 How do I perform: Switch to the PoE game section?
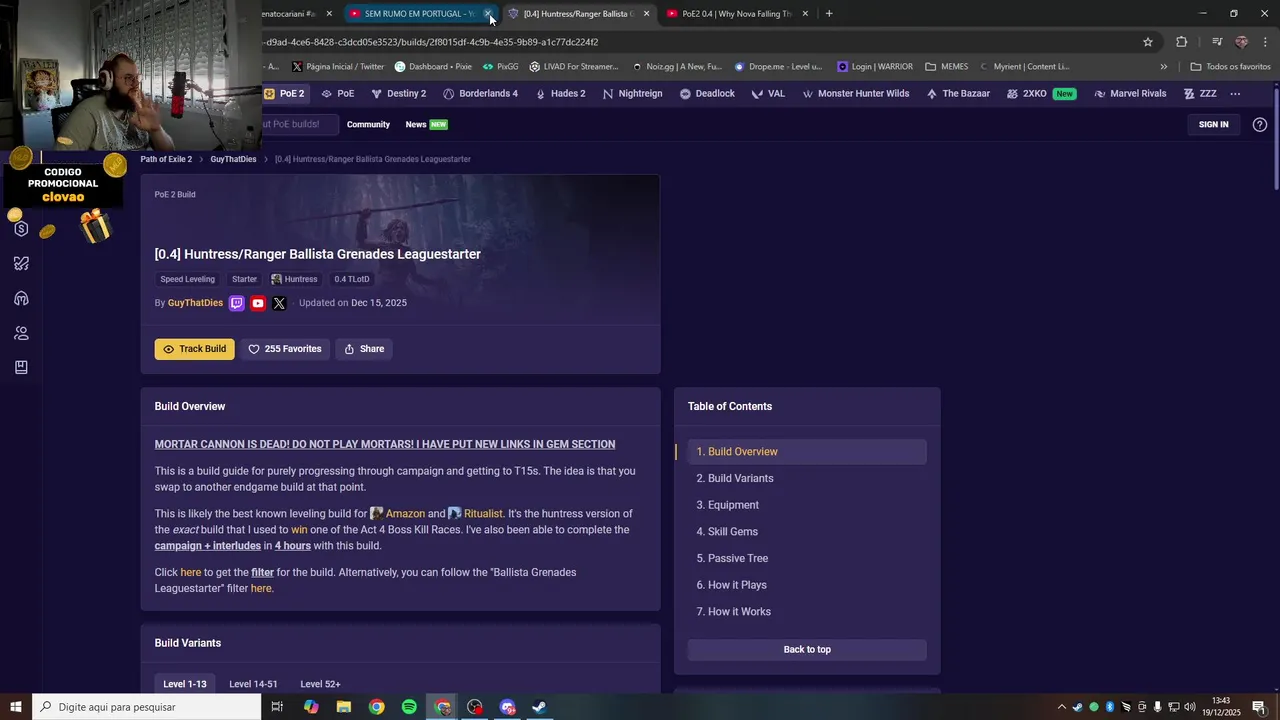(337, 93)
